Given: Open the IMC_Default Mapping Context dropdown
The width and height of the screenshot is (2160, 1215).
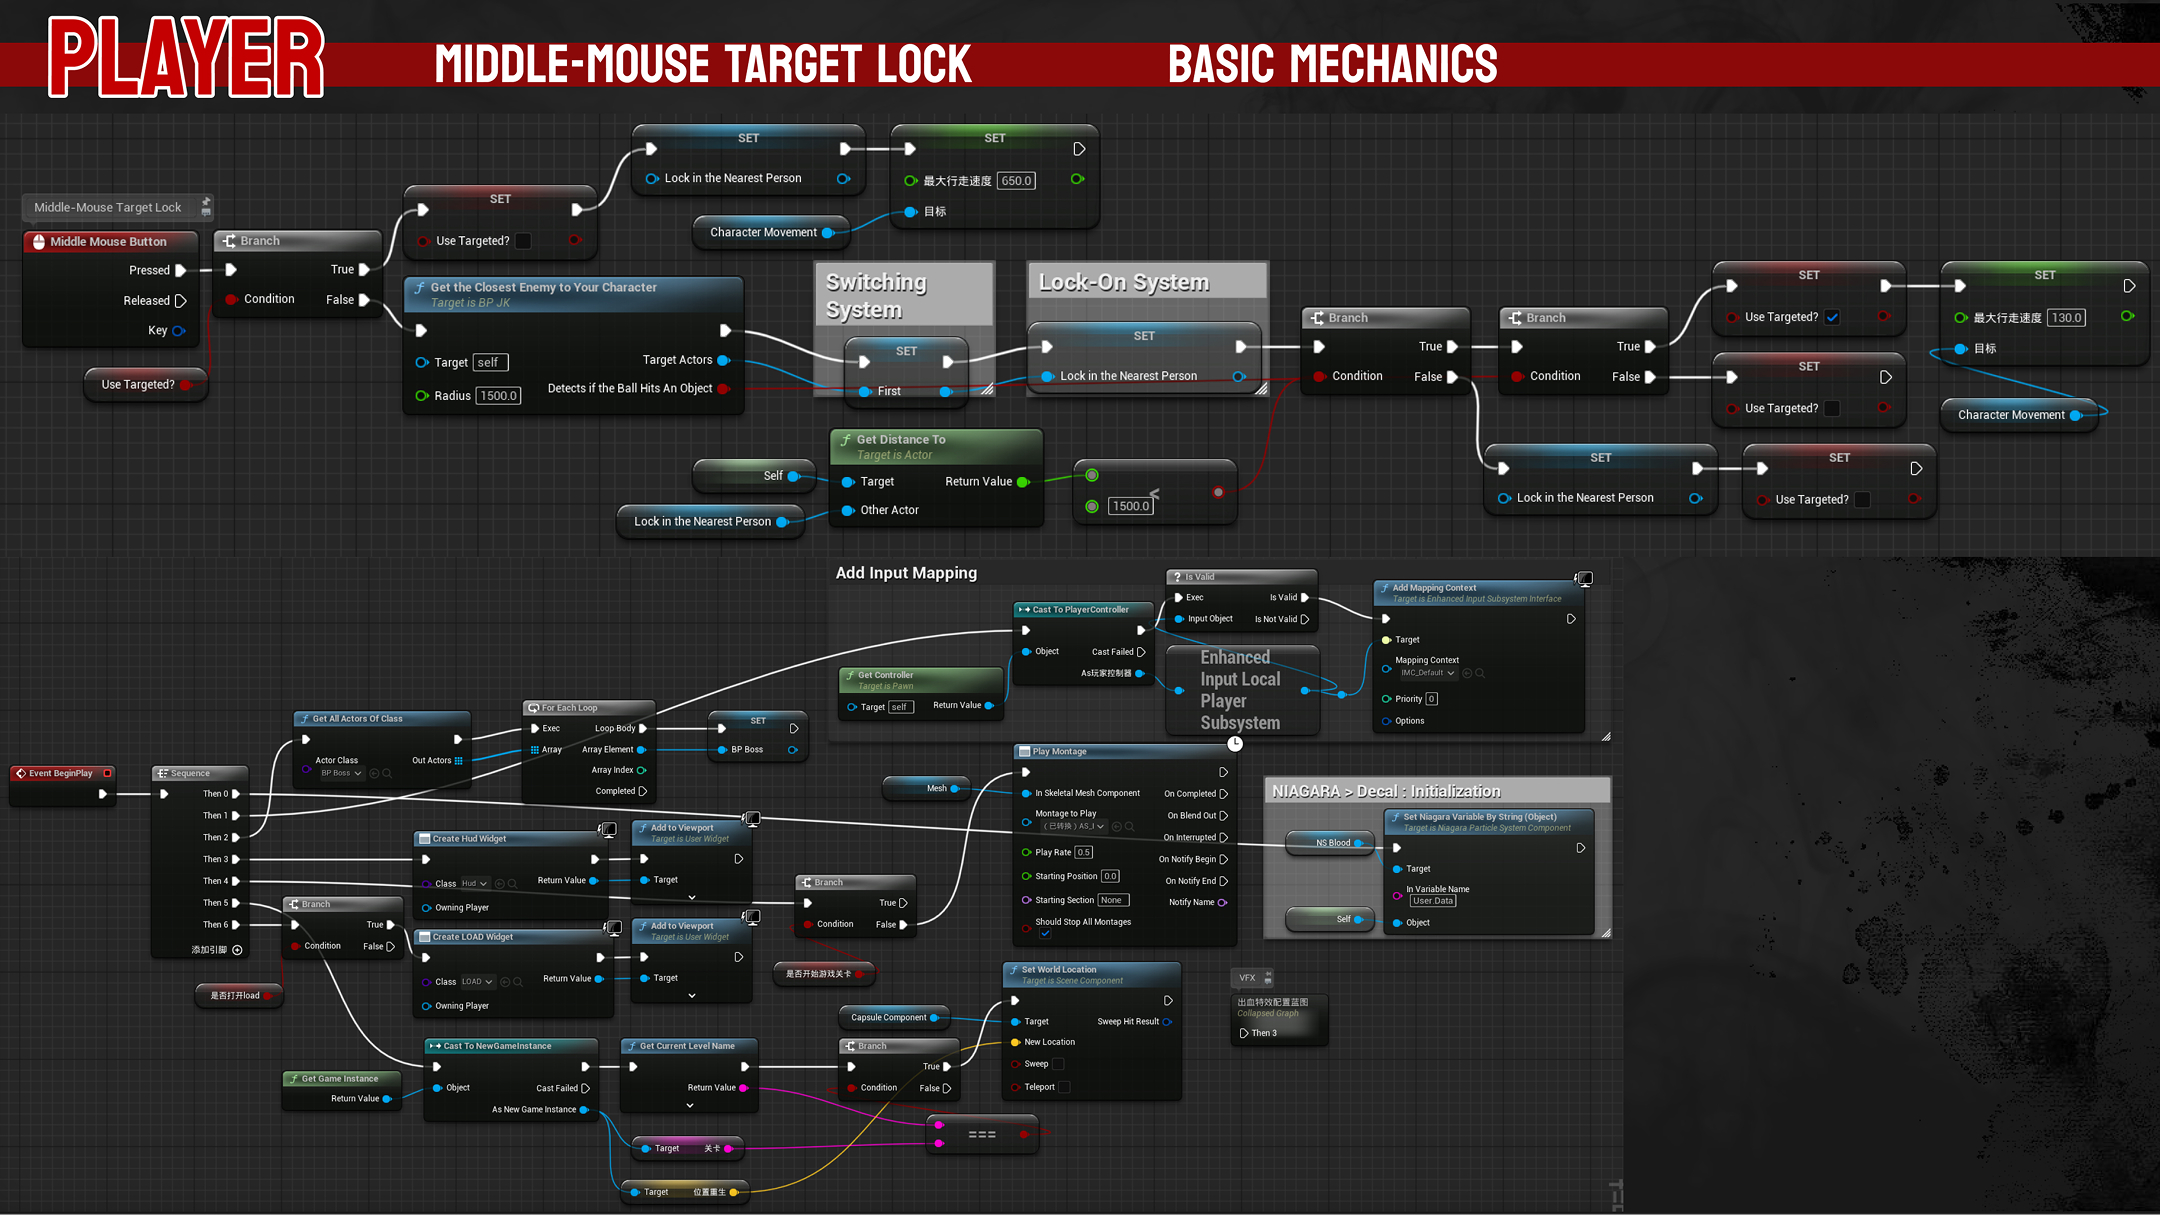Looking at the screenshot, I should (x=1427, y=673).
